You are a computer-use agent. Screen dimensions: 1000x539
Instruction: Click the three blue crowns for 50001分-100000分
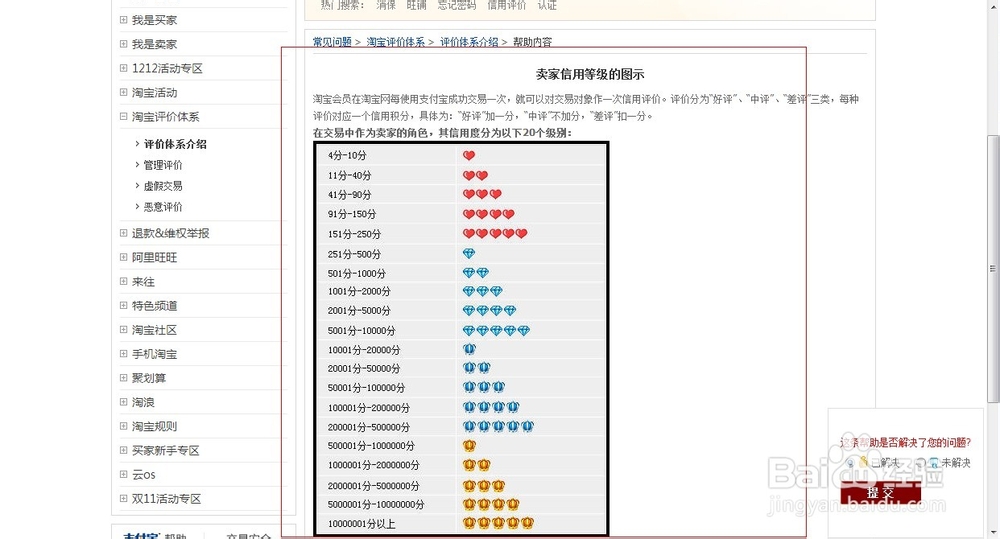484,387
